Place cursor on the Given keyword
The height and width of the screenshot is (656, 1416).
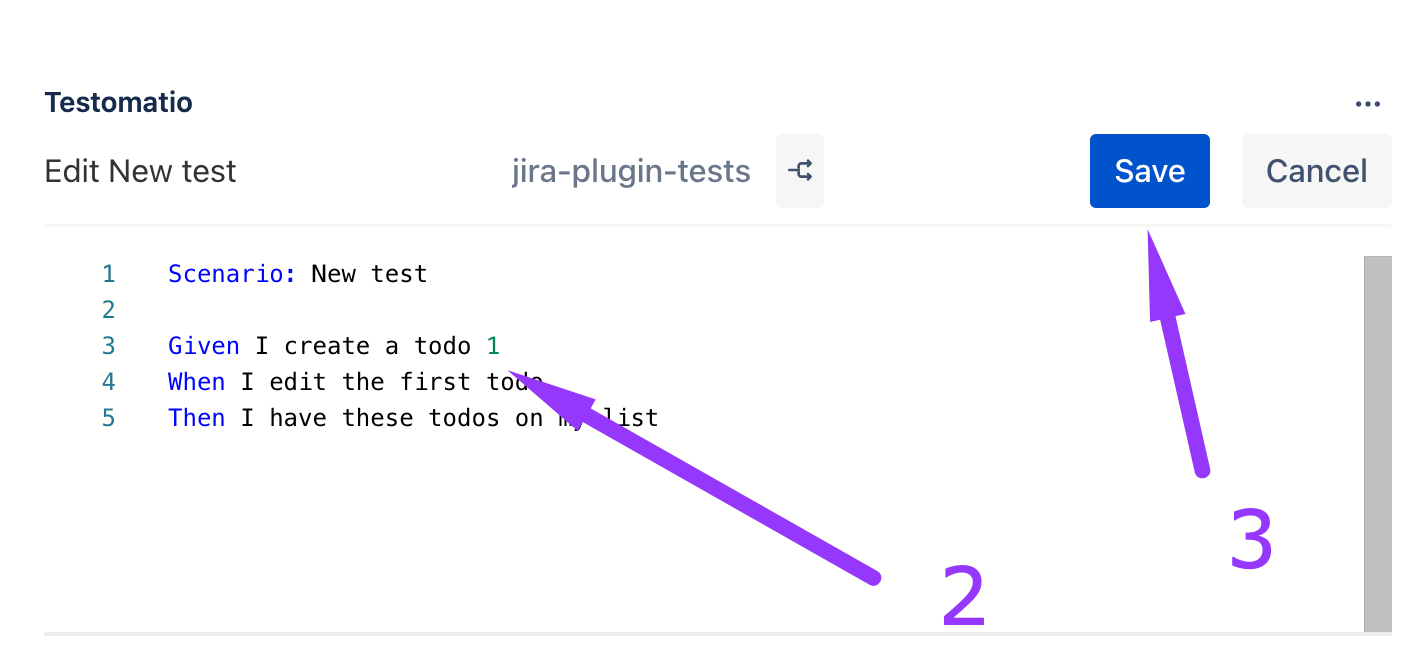[203, 346]
